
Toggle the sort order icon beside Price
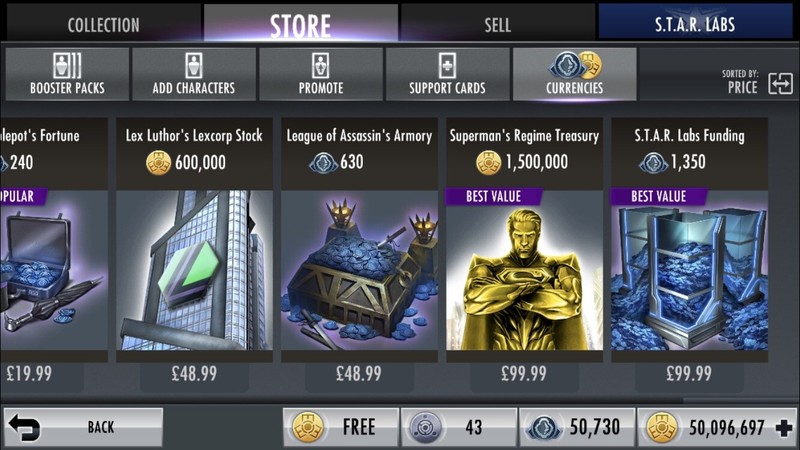[x=781, y=83]
